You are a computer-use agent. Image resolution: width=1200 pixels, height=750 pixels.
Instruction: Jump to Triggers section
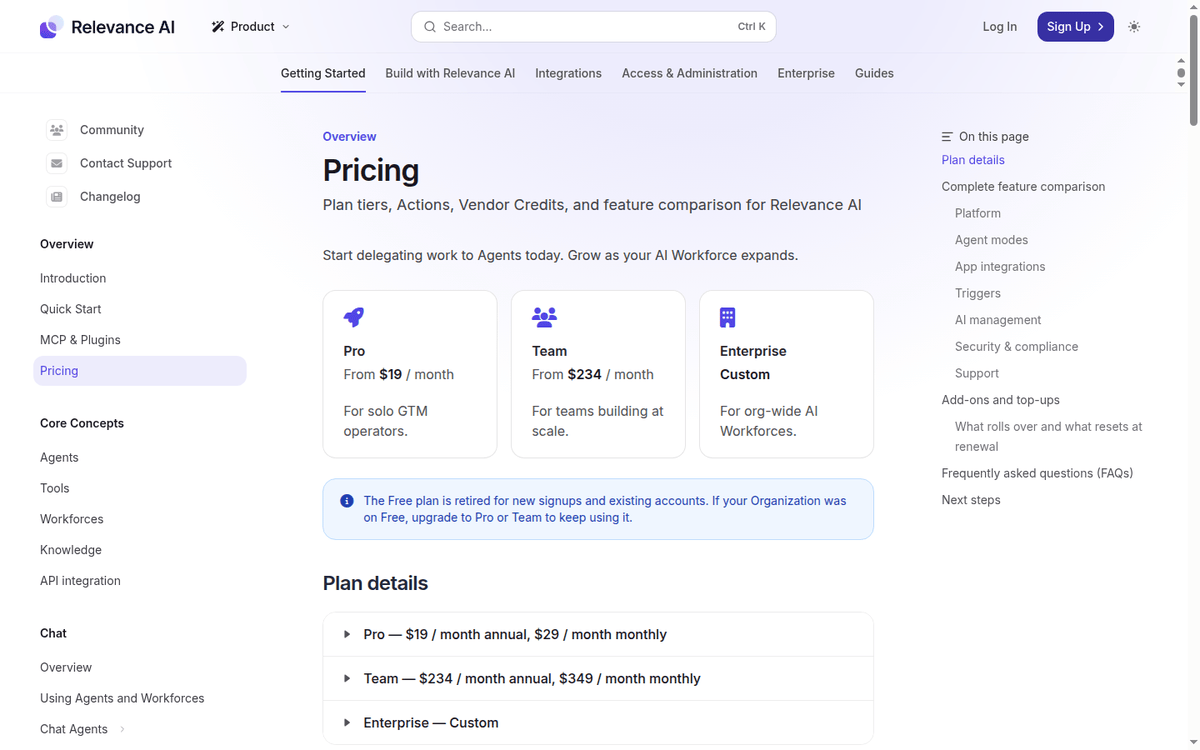978,293
